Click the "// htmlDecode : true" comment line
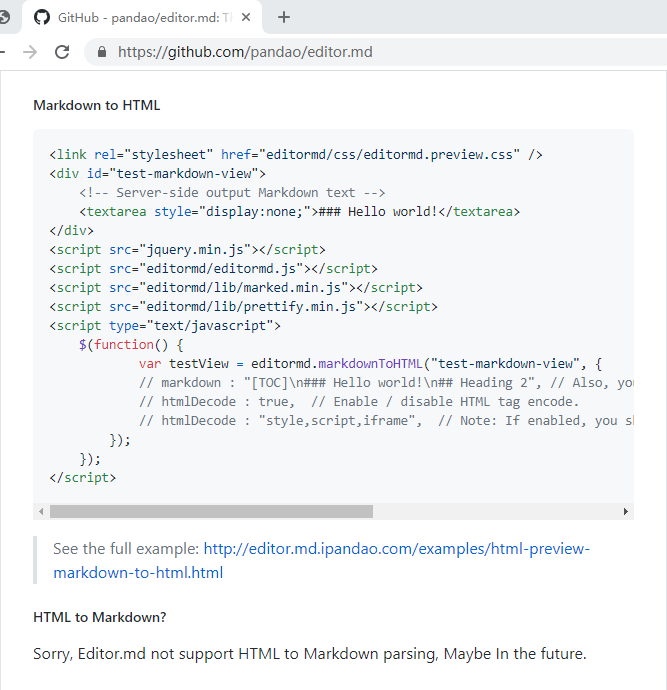The width and height of the screenshot is (667, 690). click(359, 401)
